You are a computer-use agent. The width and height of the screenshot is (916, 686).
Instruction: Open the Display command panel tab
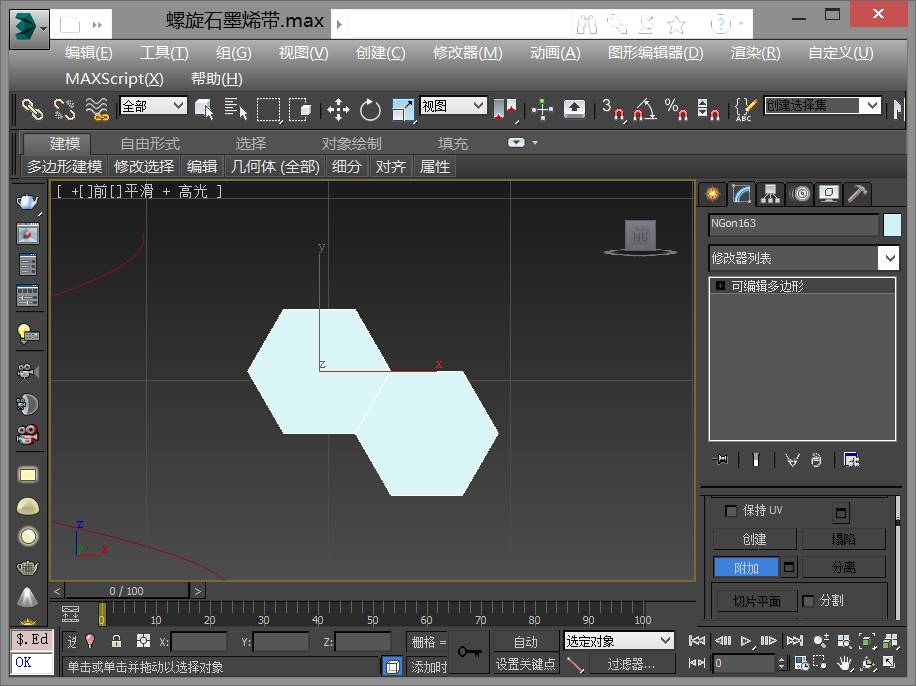[x=828, y=194]
